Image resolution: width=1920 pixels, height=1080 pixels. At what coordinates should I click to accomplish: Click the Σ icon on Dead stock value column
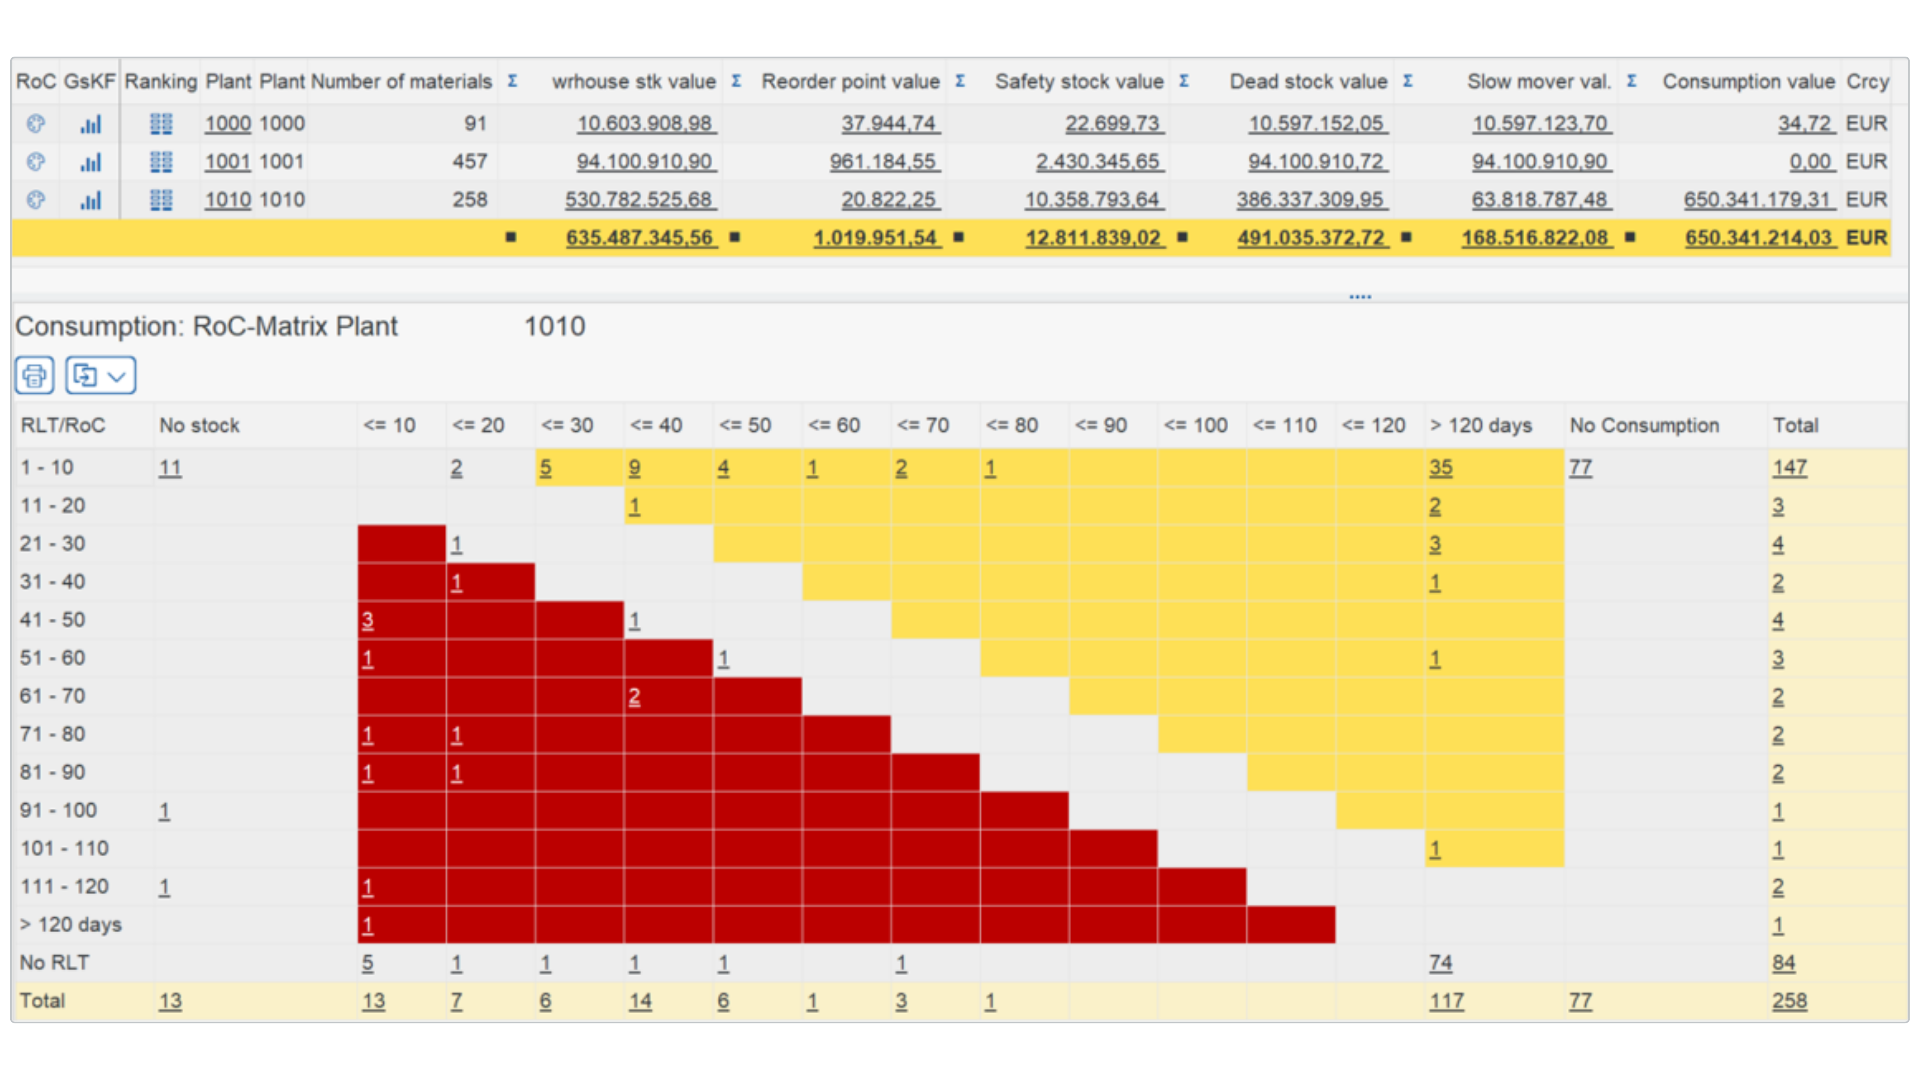point(1409,82)
